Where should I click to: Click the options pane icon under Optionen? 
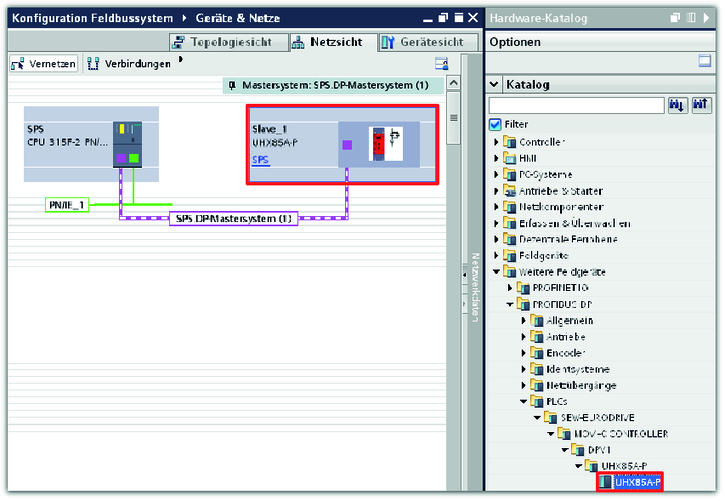[704, 62]
